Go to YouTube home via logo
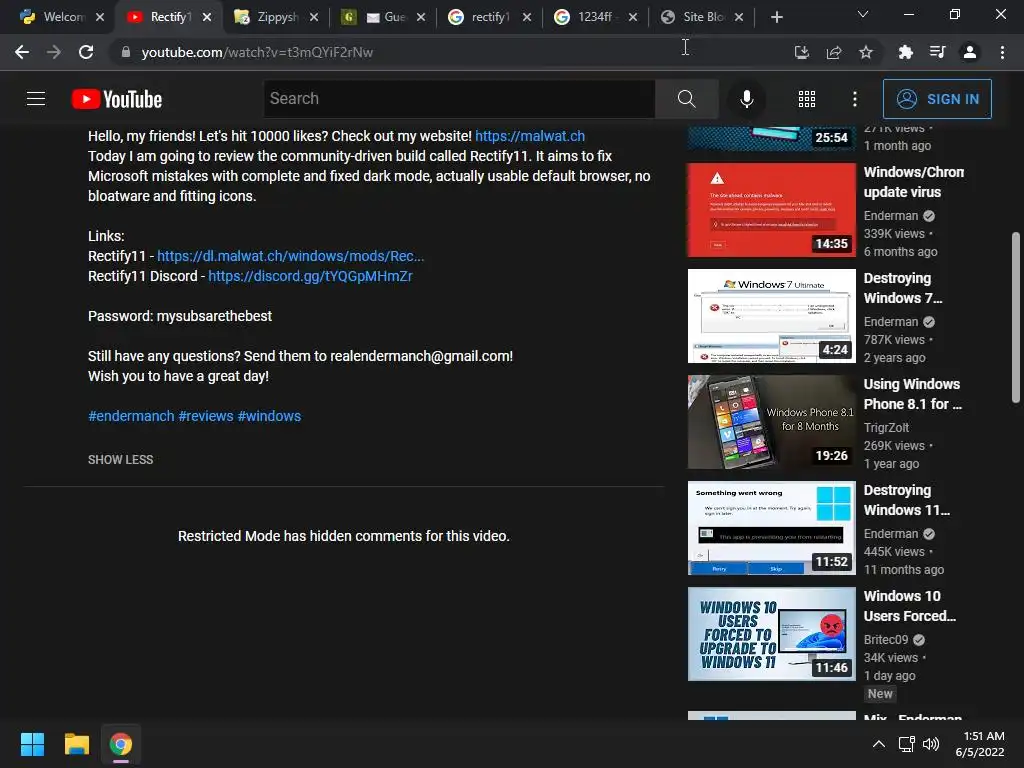Image resolution: width=1024 pixels, height=768 pixels. 117,99
